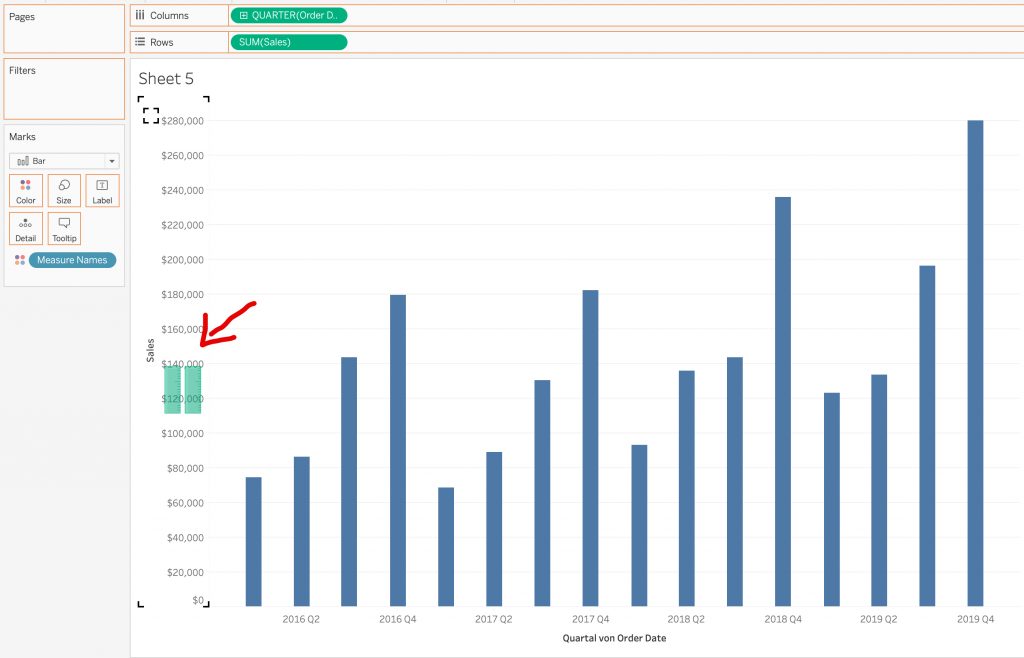The height and width of the screenshot is (658, 1024).
Task: Click the green drop zone on the Sales axis
Action: (182, 390)
